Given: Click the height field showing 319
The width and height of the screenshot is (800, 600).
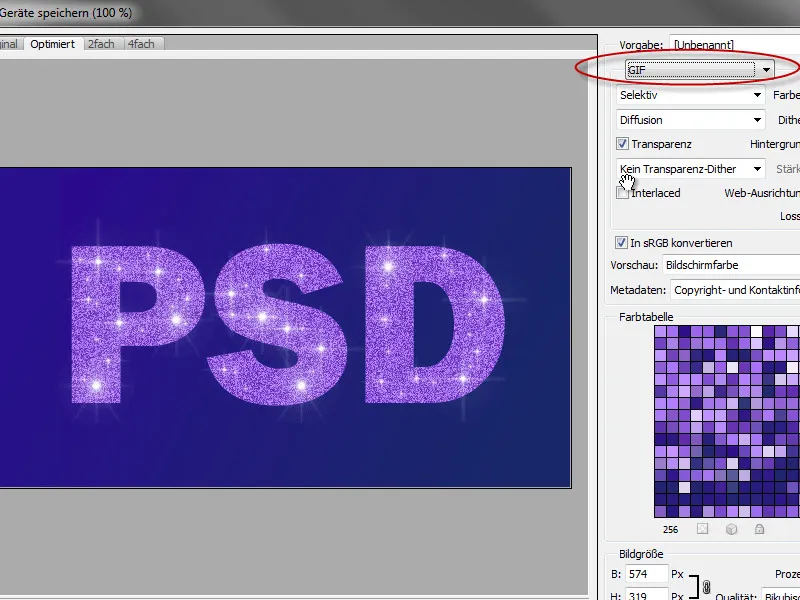Looking at the screenshot, I should point(646,595).
